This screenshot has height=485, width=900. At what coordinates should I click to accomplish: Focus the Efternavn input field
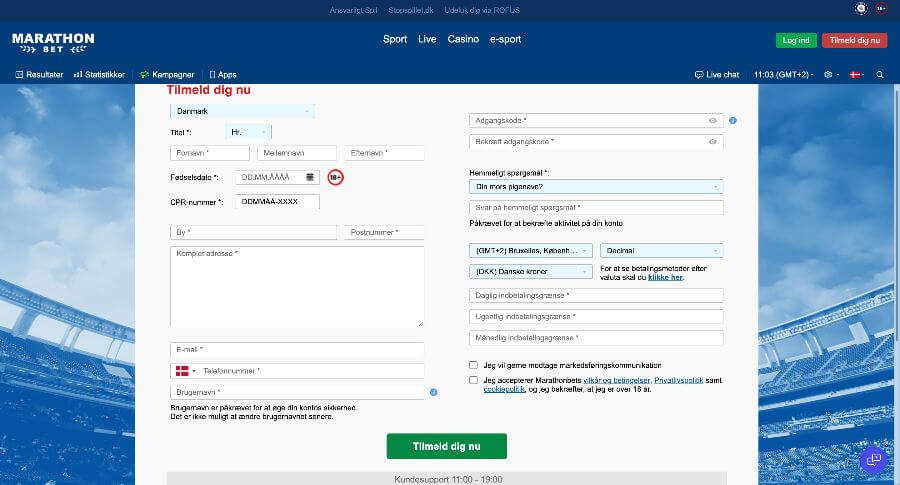coord(384,153)
